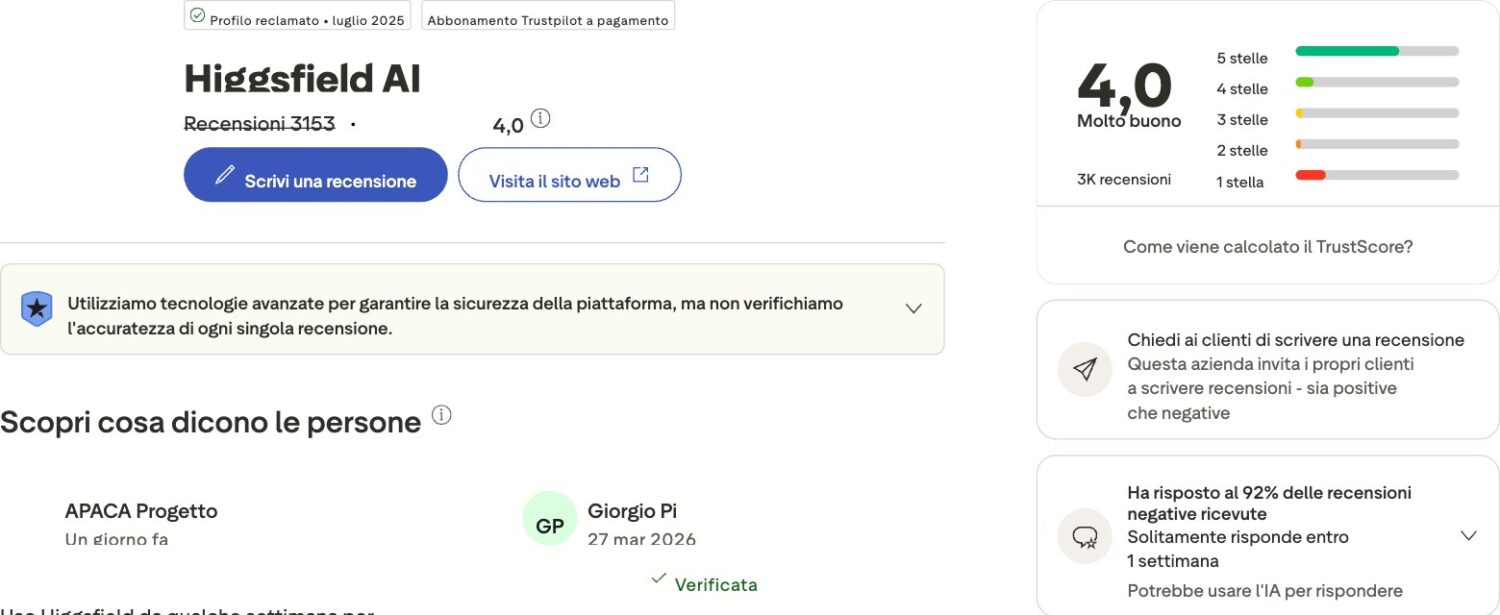Click the paper plane icon in the invite card
Screen dimensions: 1500x615
[x=1085, y=369]
